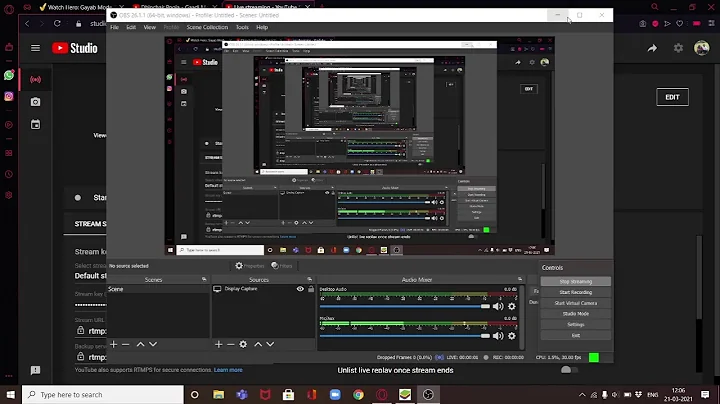
Task: Adjust Mic/Aux volume slider
Action: [405, 336]
